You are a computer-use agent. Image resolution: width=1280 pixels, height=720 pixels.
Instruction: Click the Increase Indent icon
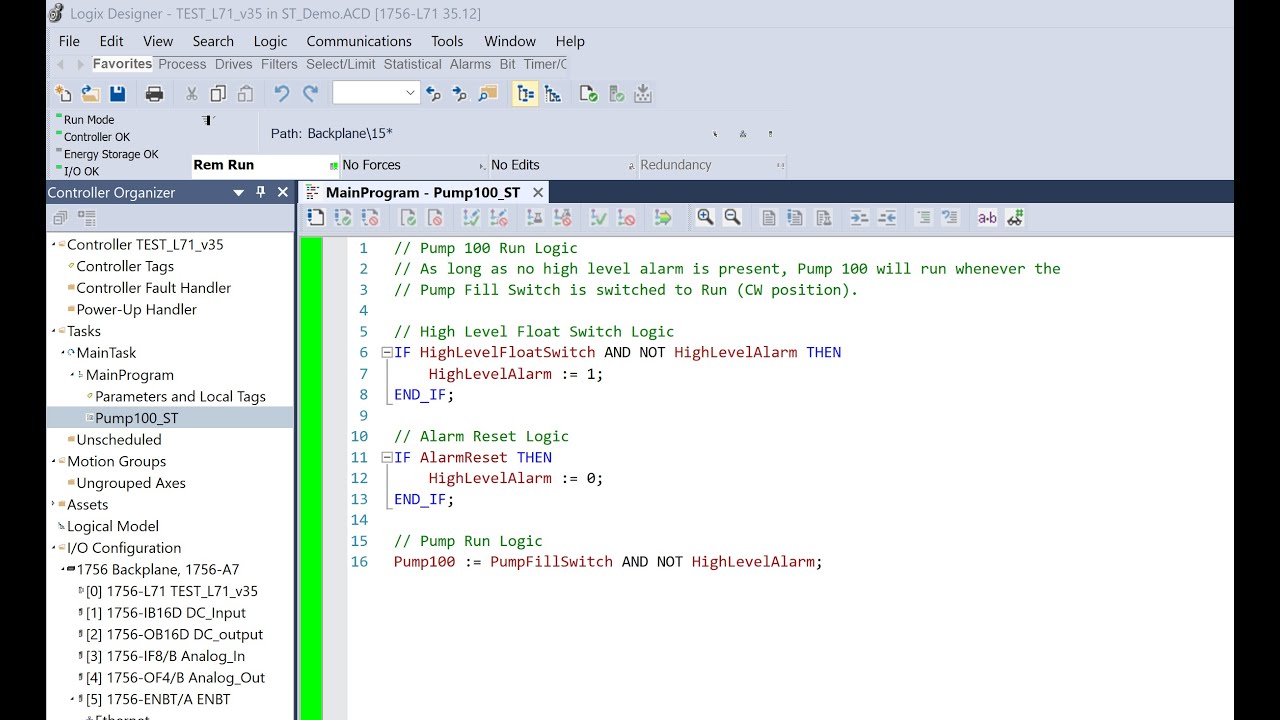859,217
